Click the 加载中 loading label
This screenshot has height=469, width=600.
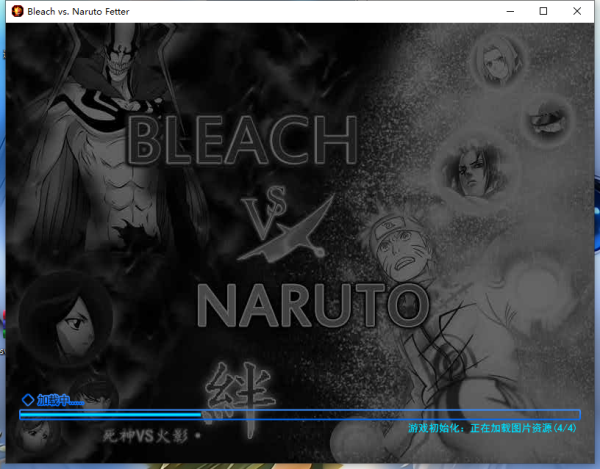[x=60, y=401]
